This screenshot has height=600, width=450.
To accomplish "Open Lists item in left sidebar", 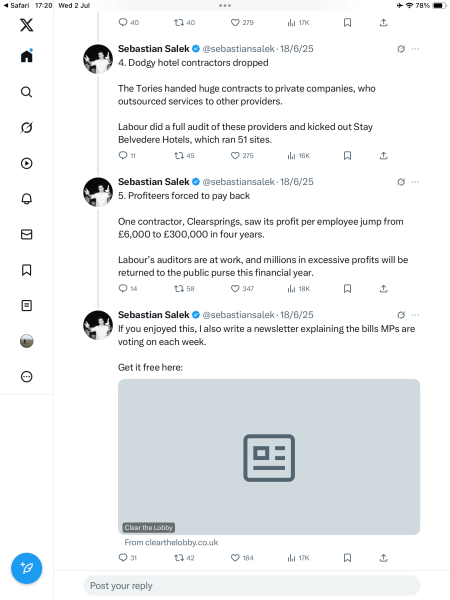I will click(26, 305).
